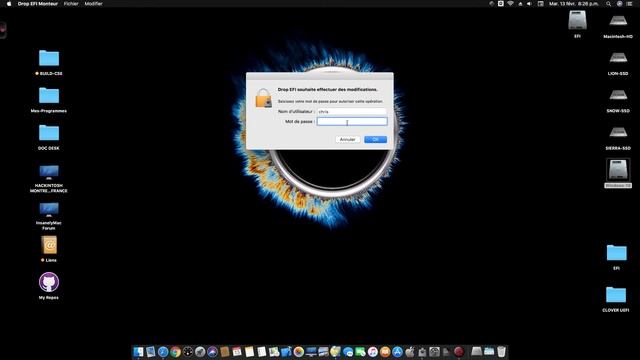Open Siri from the Dock

[x=212, y=352]
